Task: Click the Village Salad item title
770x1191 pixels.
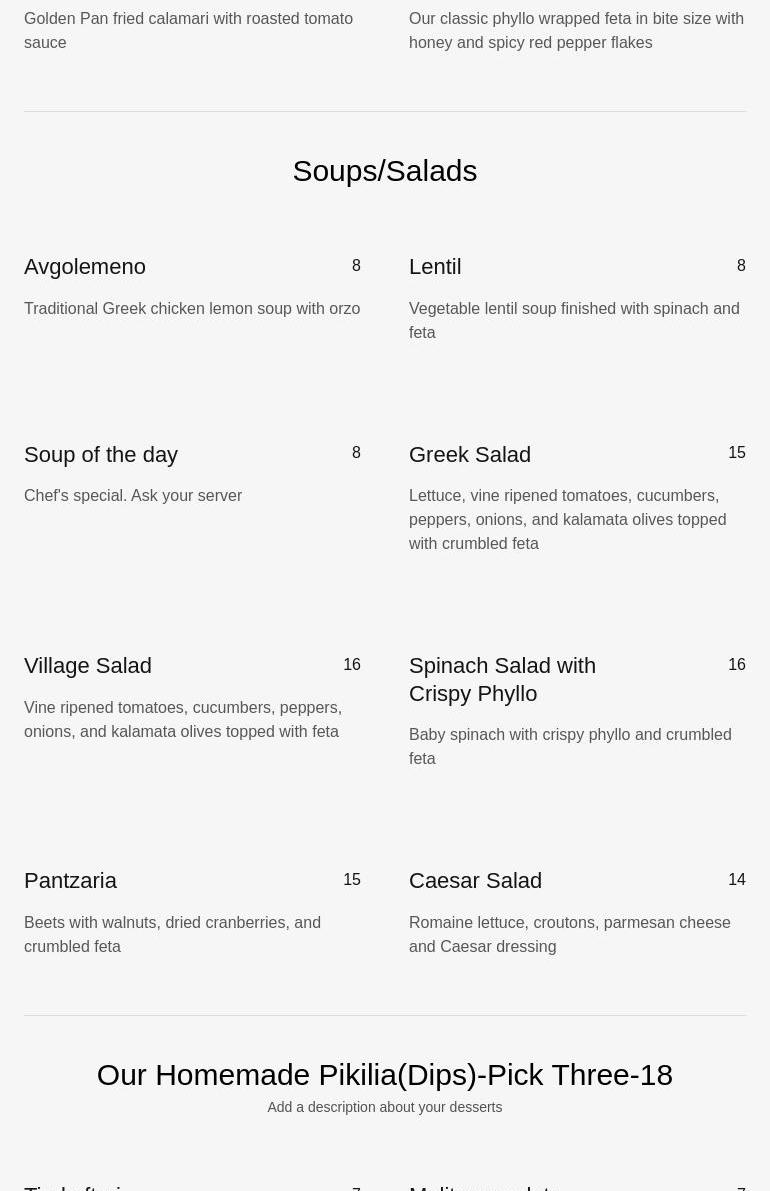Action: 88,666
